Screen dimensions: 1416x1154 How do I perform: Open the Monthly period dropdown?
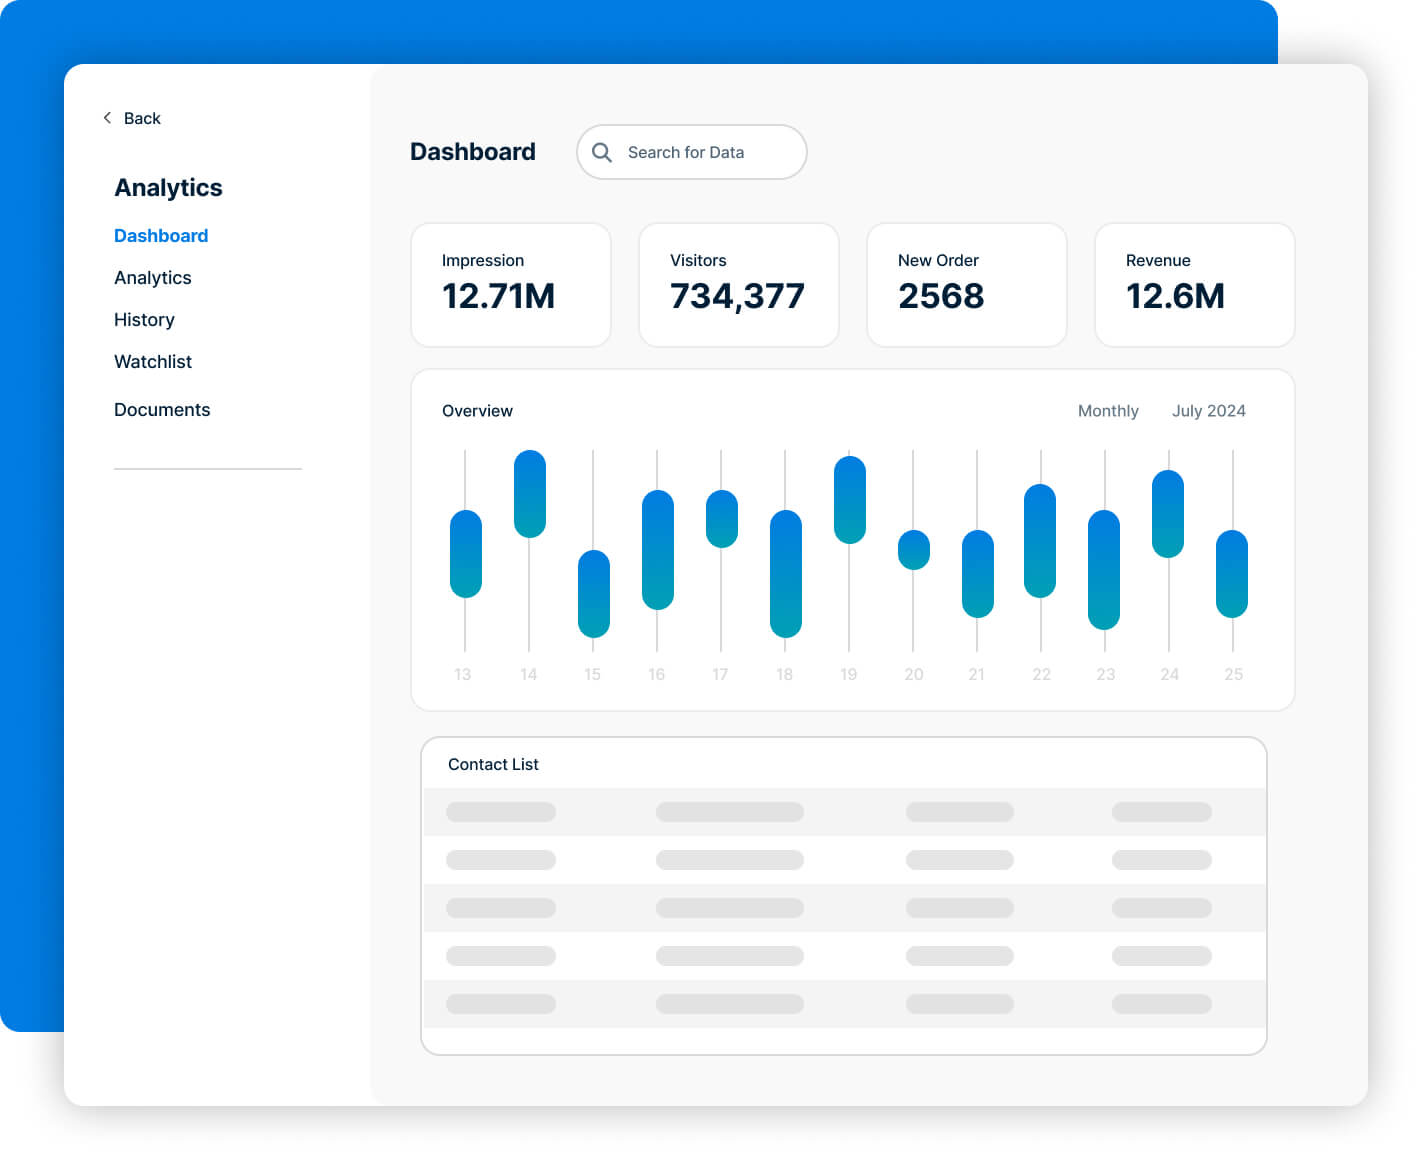point(1108,411)
